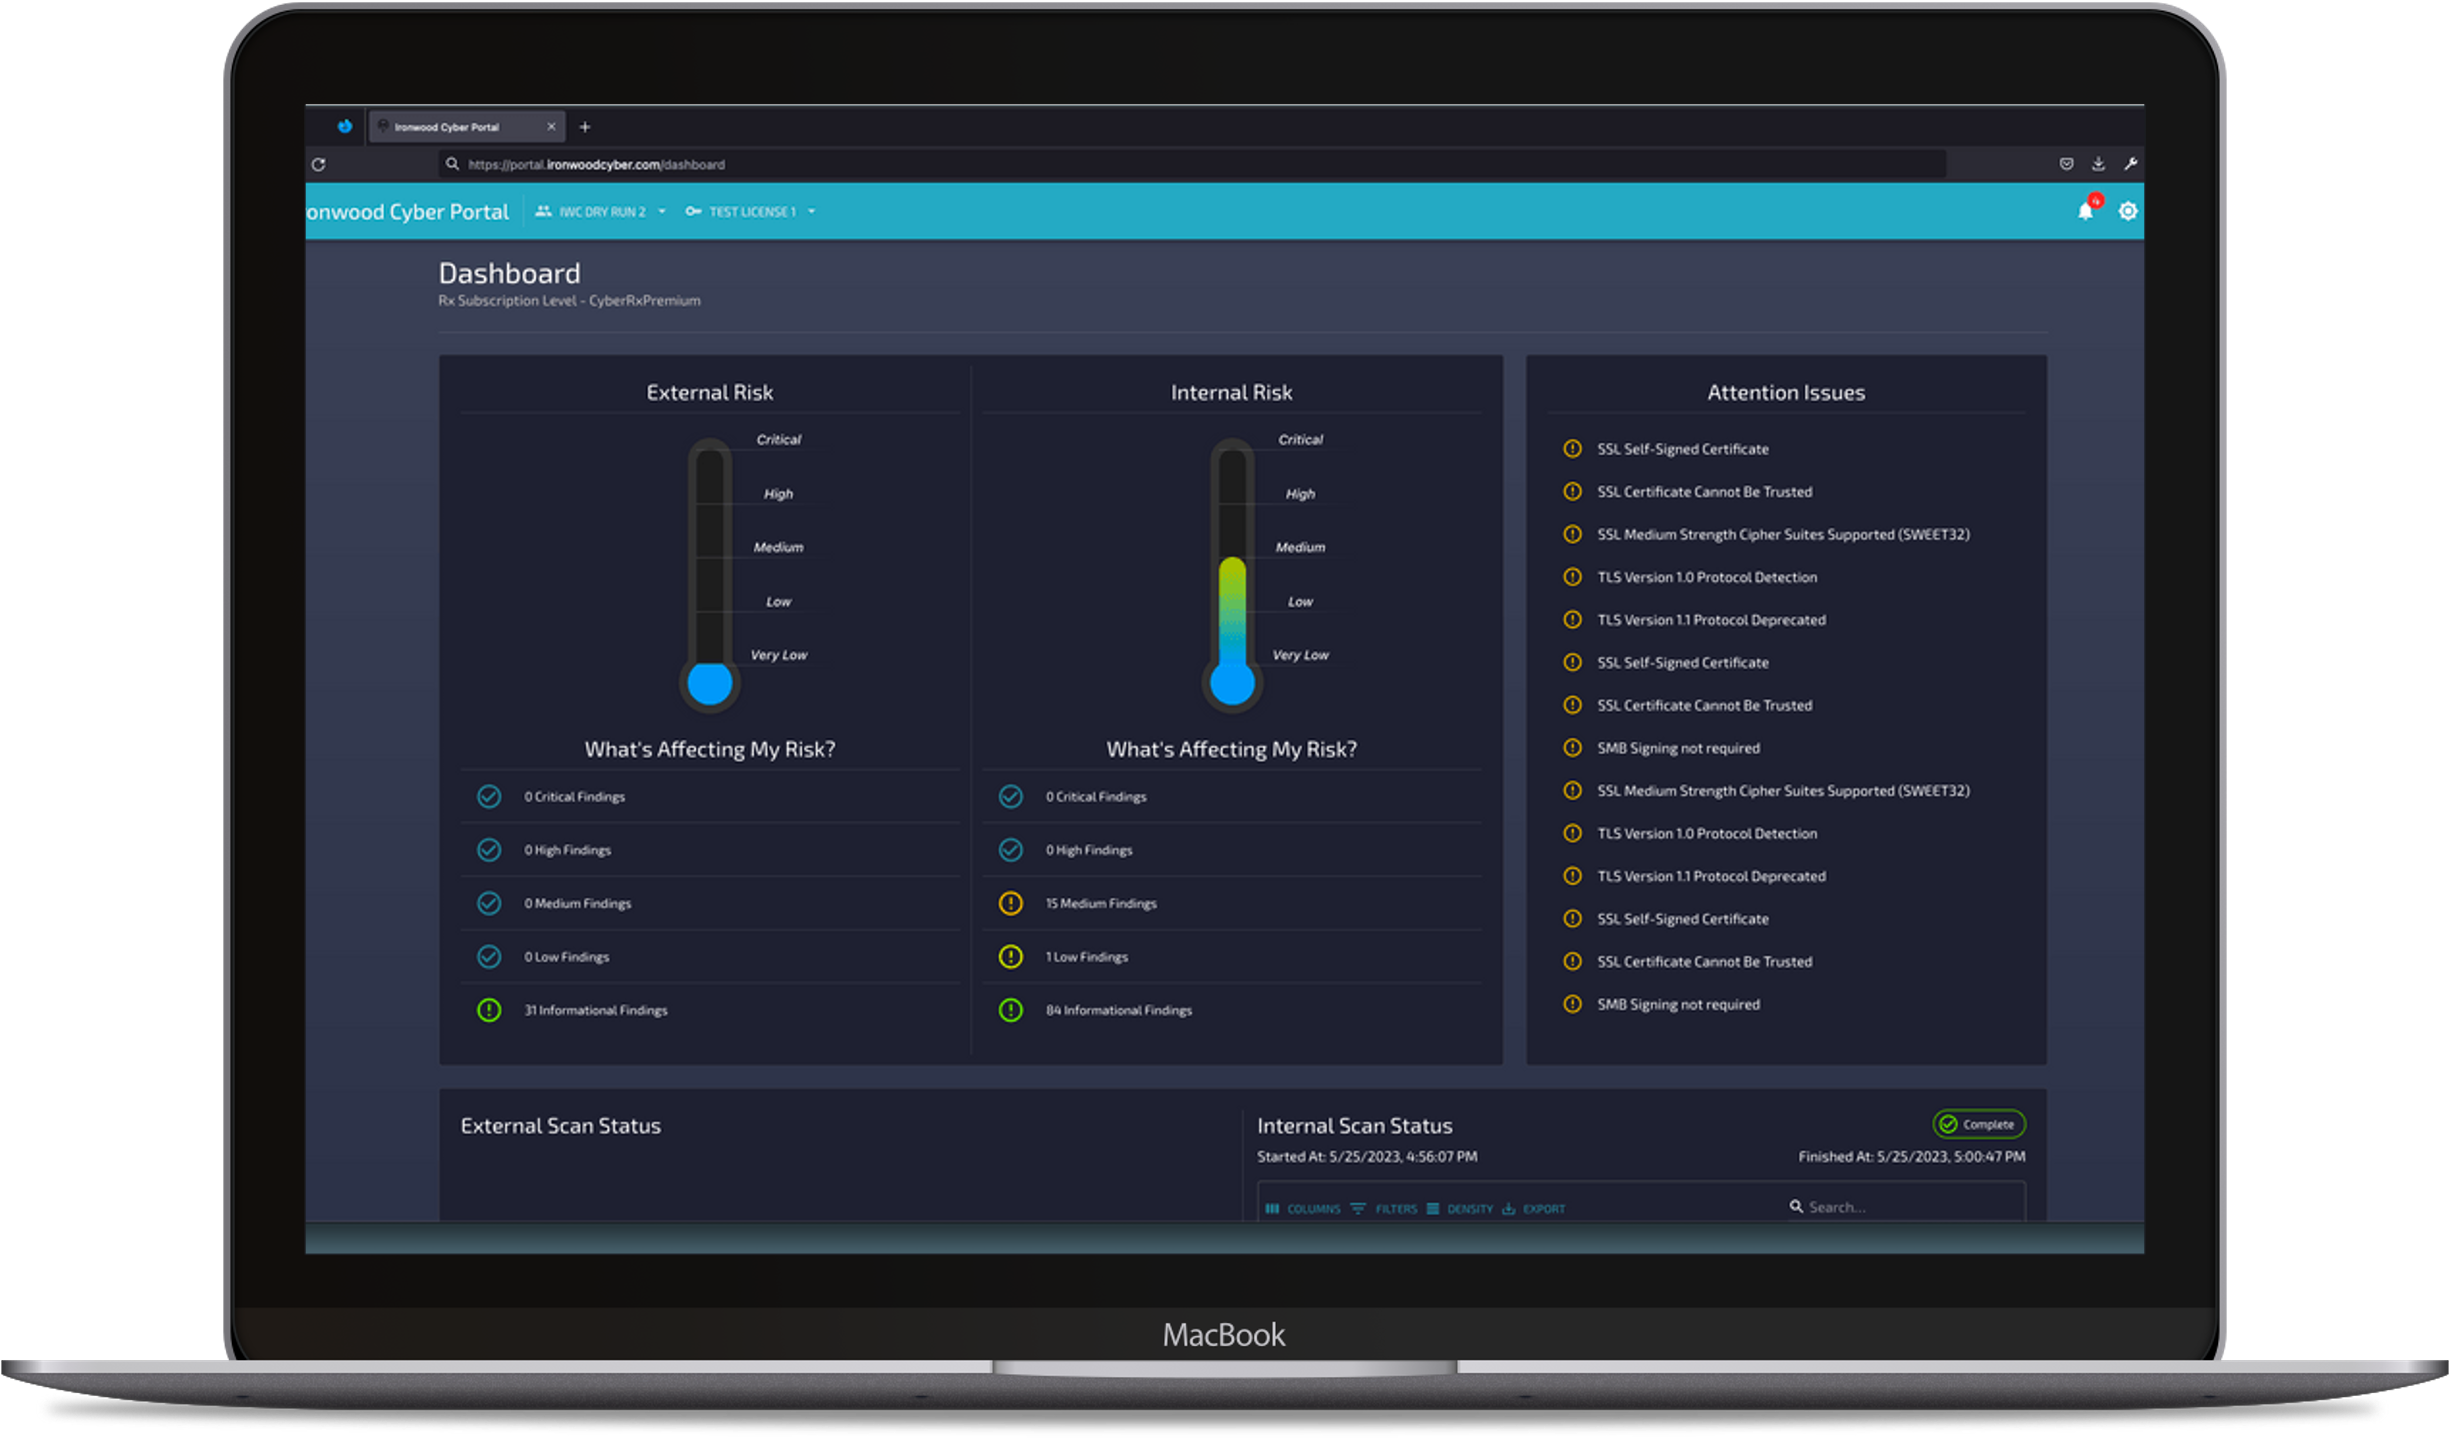Click 15 Medium Findings under Internal Risk

pyautogui.click(x=1101, y=903)
